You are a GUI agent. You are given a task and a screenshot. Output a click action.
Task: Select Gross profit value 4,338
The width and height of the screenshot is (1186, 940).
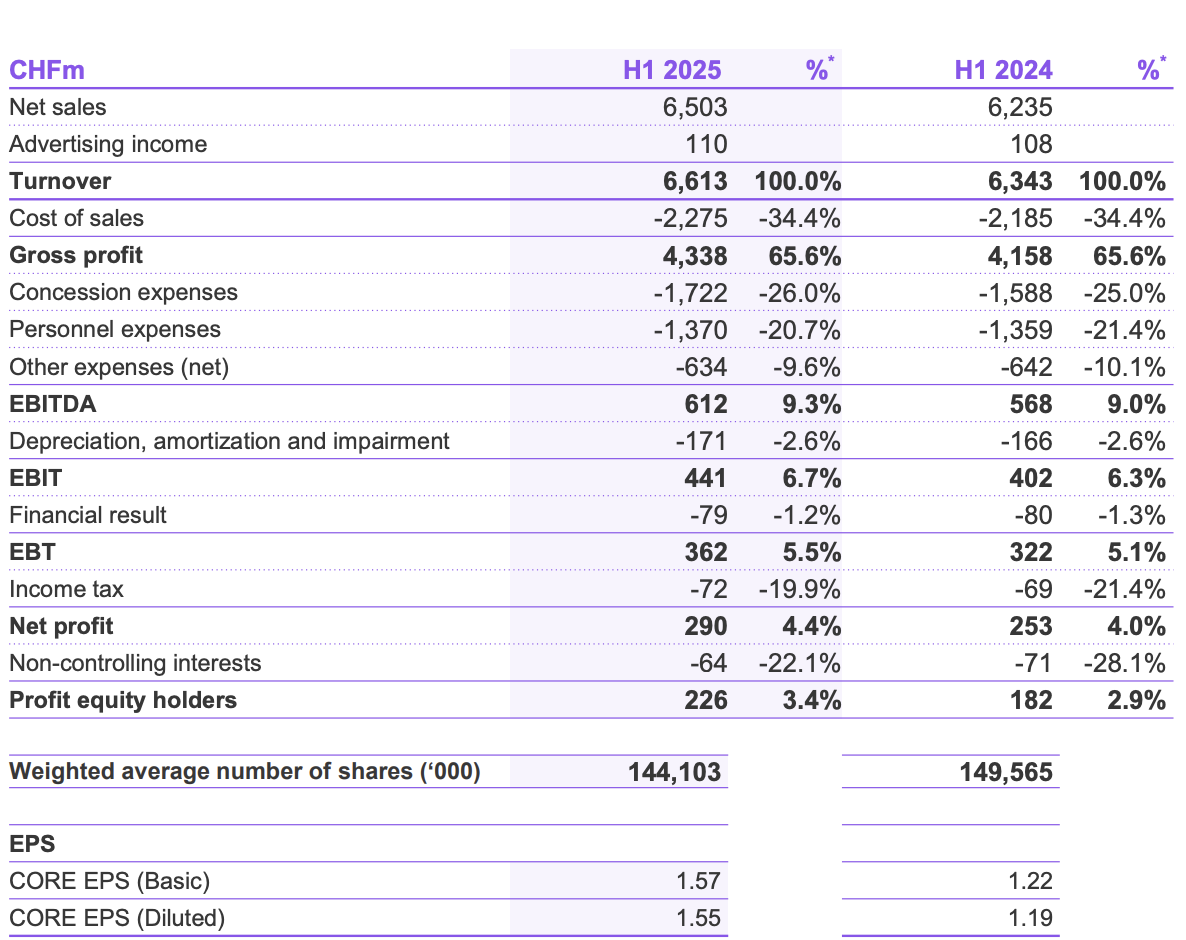point(694,256)
